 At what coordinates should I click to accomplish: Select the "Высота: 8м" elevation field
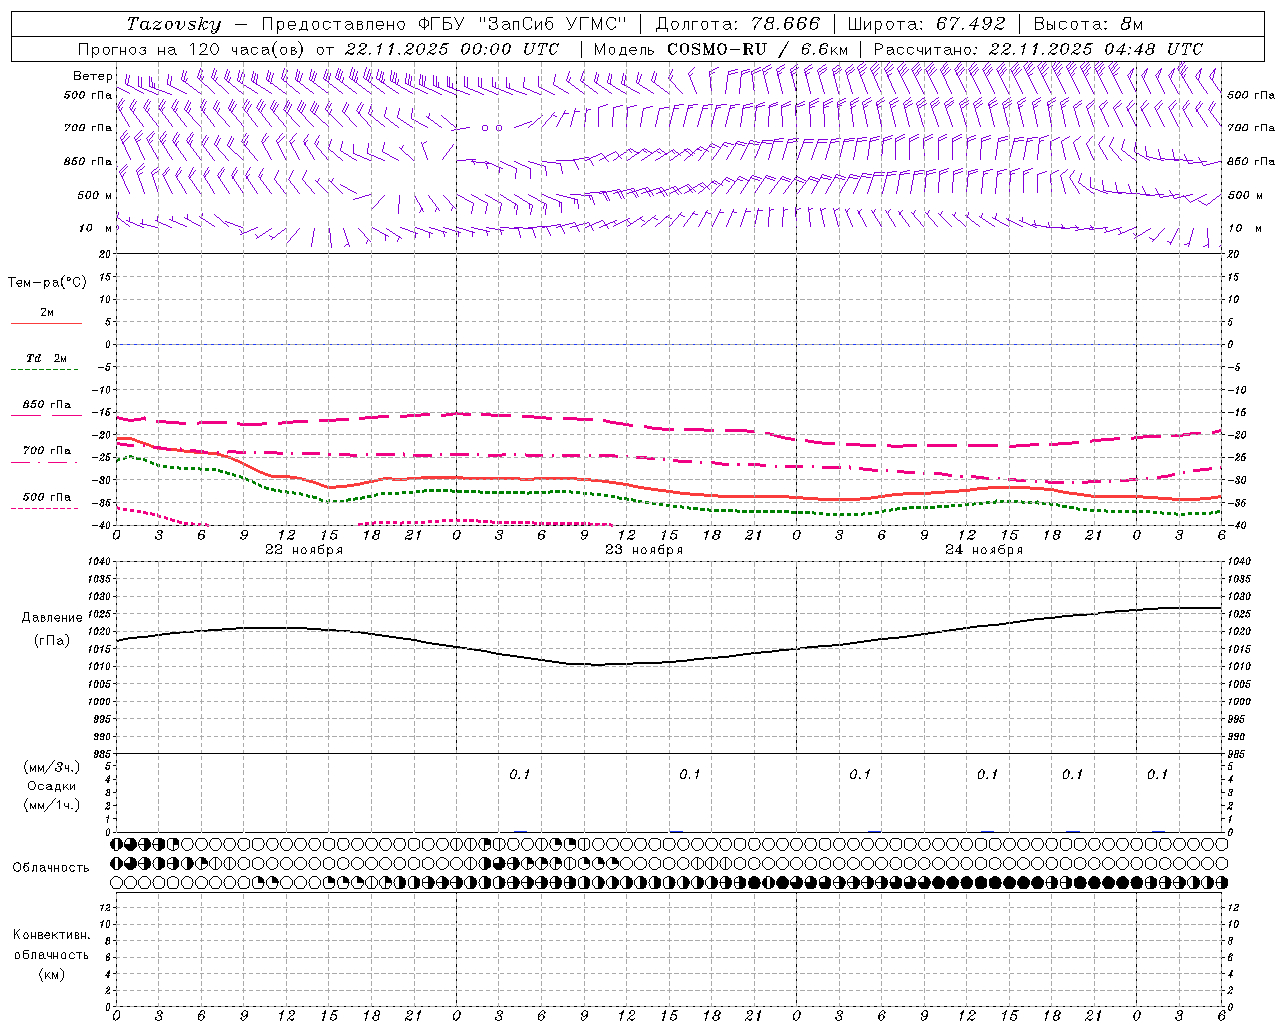(1088, 24)
